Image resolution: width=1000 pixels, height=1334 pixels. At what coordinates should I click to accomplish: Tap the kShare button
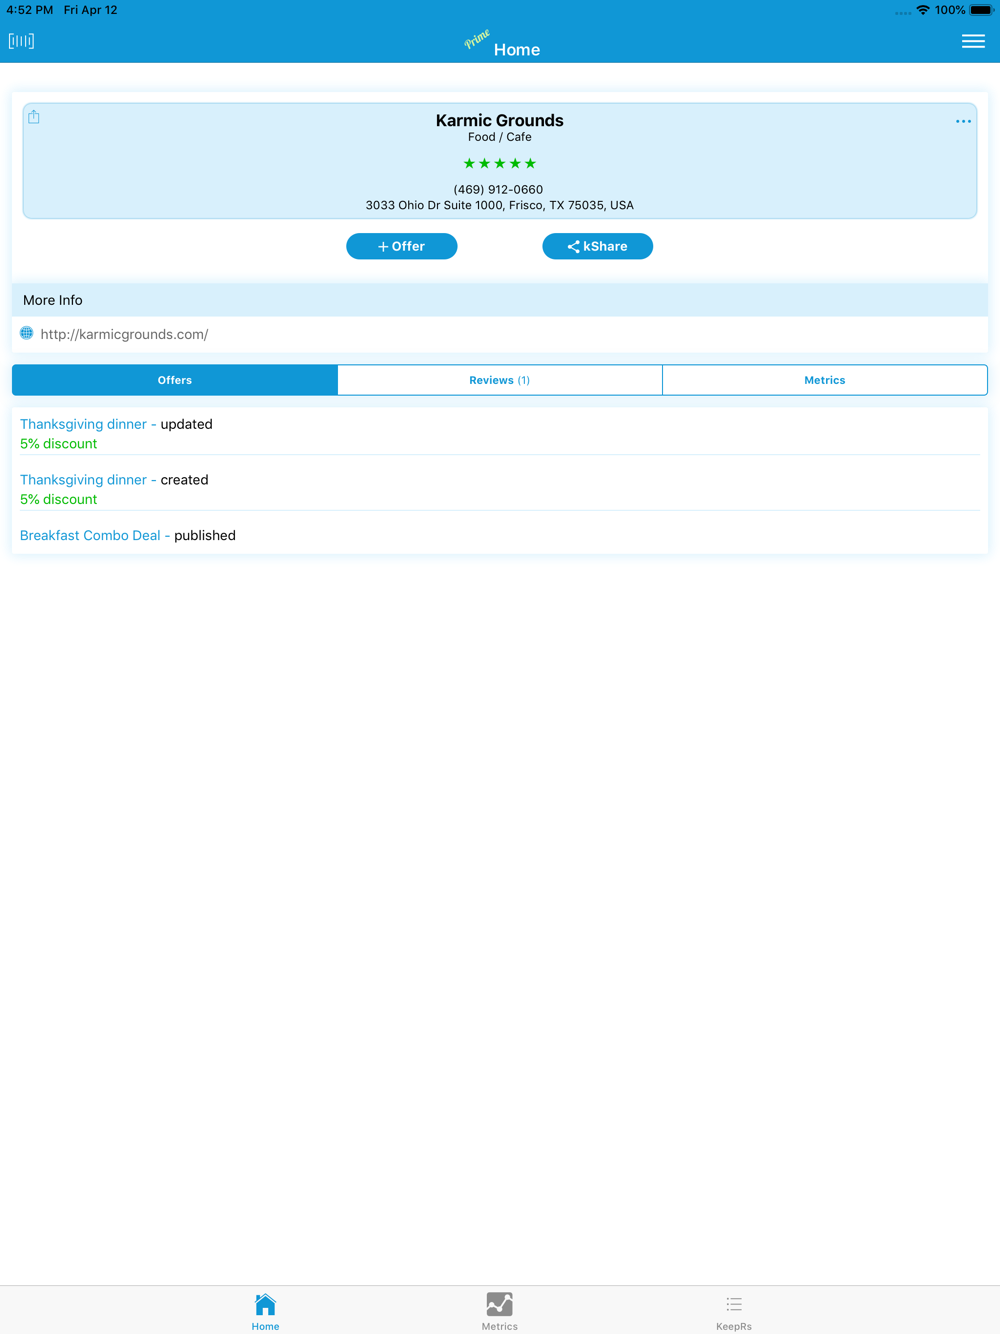598,246
